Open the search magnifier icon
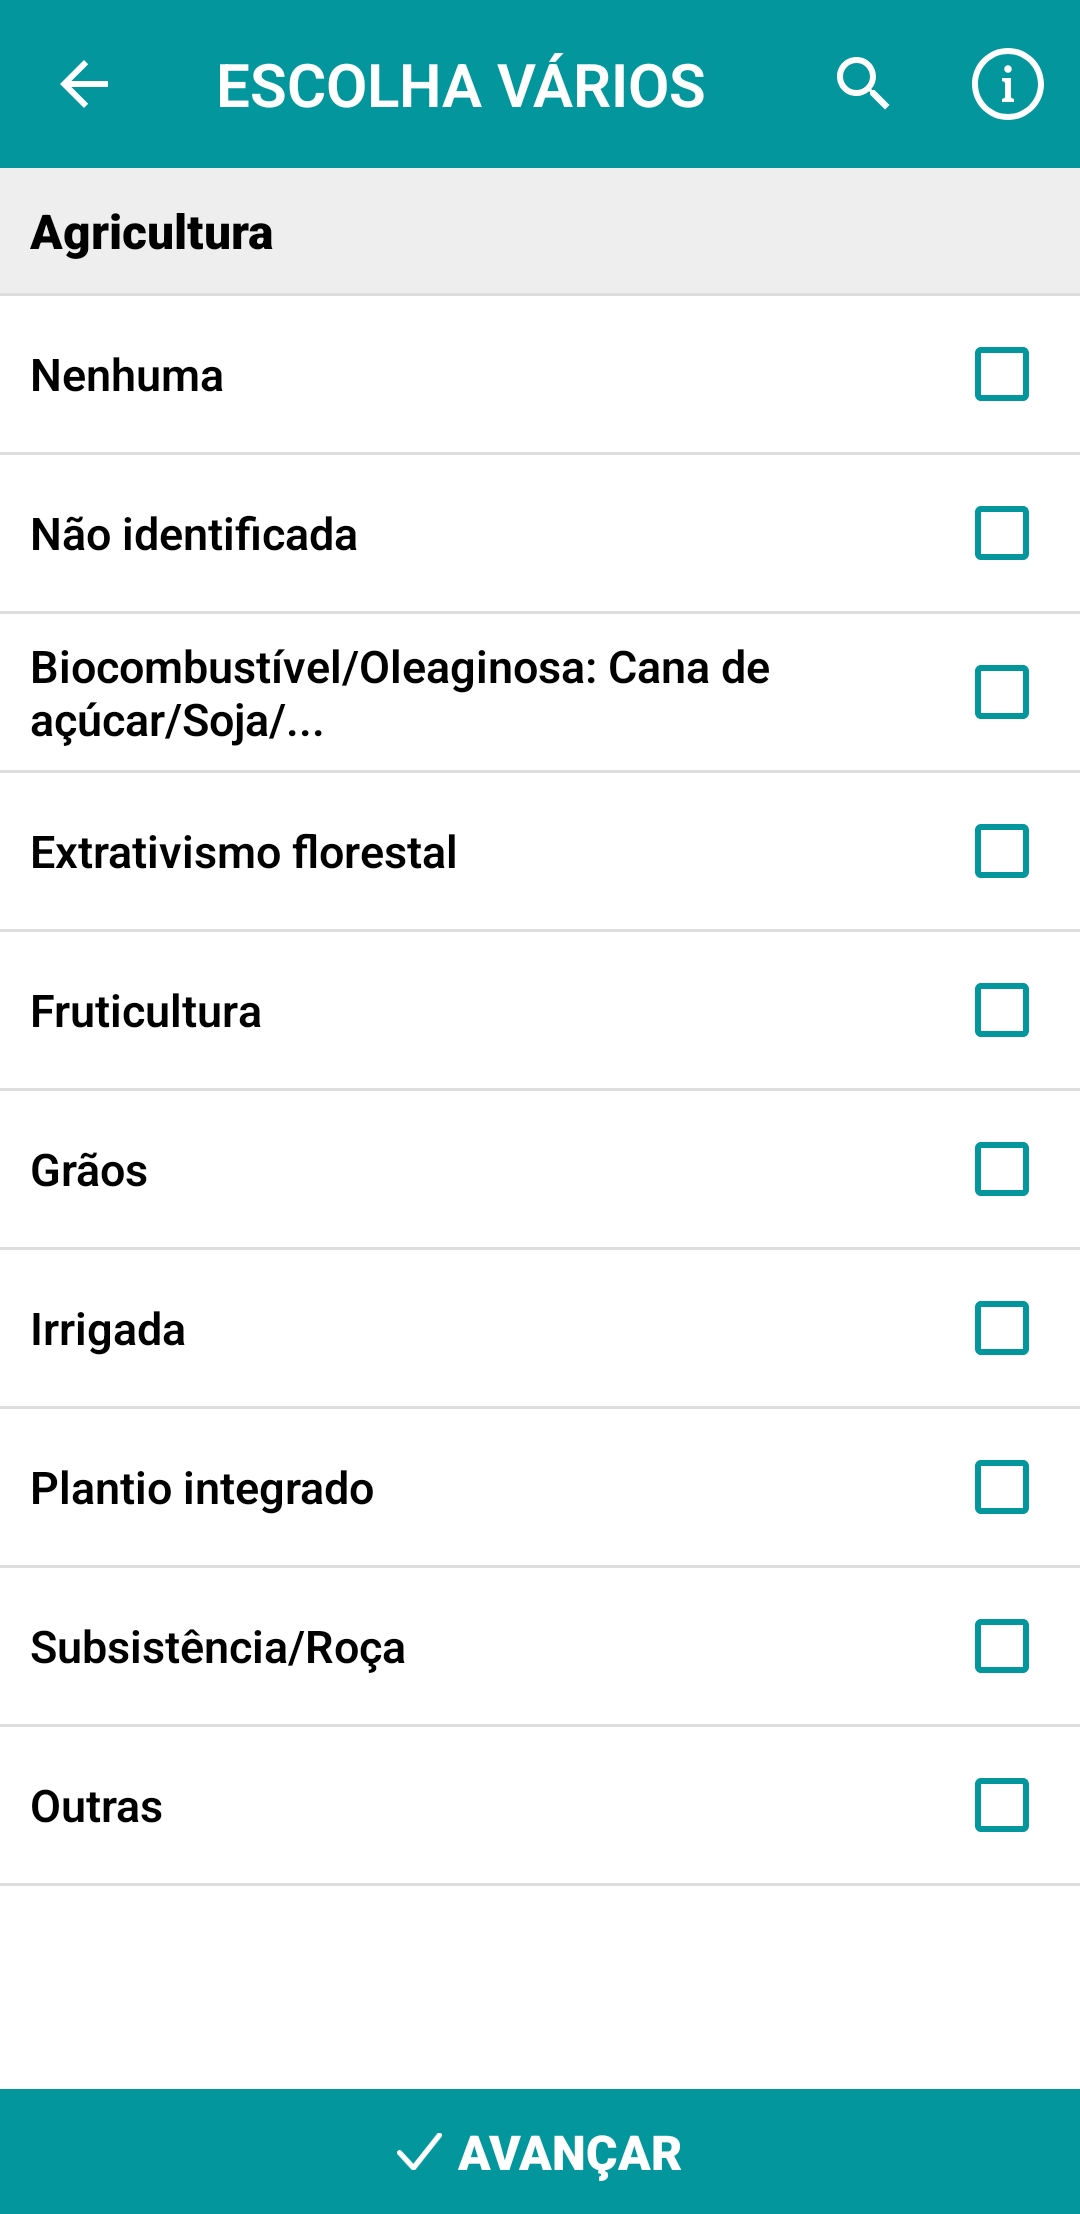The width and height of the screenshot is (1080, 2214). (862, 84)
